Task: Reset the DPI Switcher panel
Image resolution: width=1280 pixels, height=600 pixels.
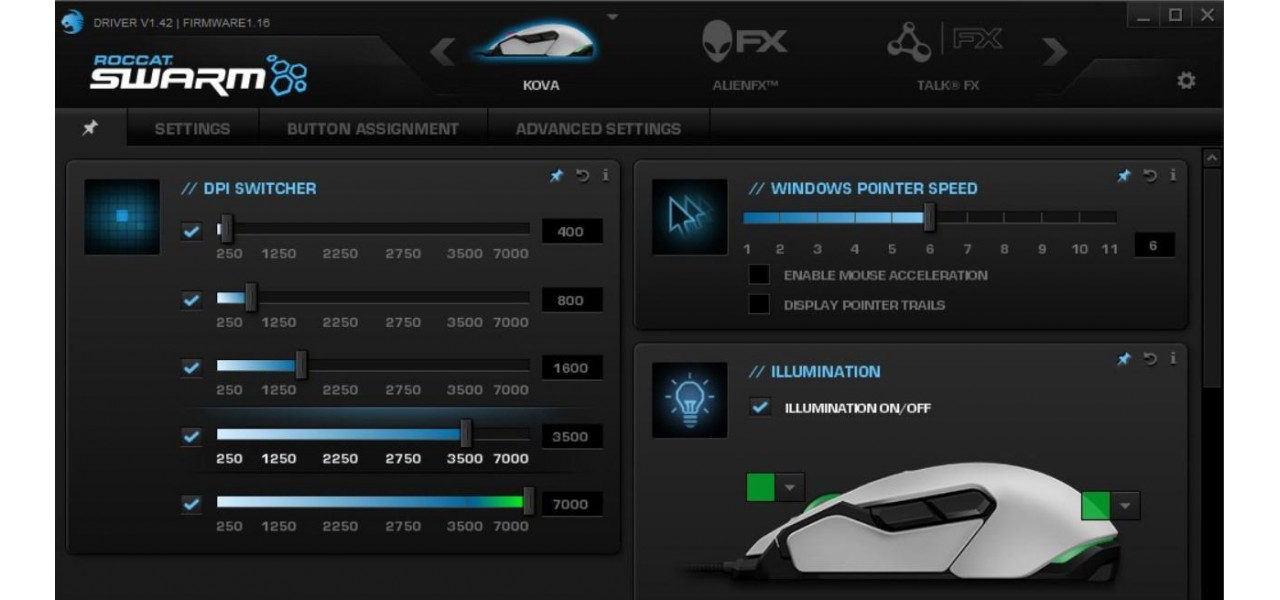Action: point(583,176)
